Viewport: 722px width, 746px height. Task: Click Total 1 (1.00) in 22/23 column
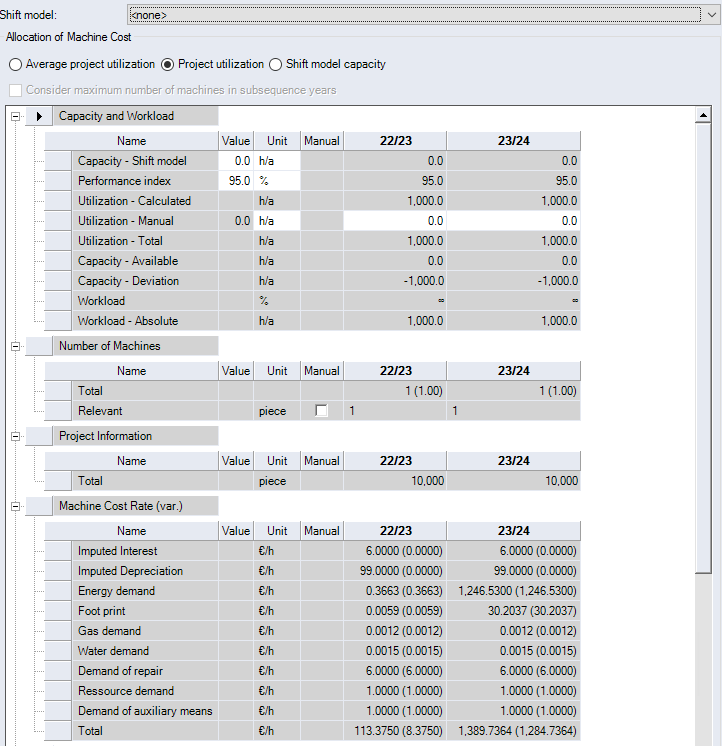[x=395, y=391]
